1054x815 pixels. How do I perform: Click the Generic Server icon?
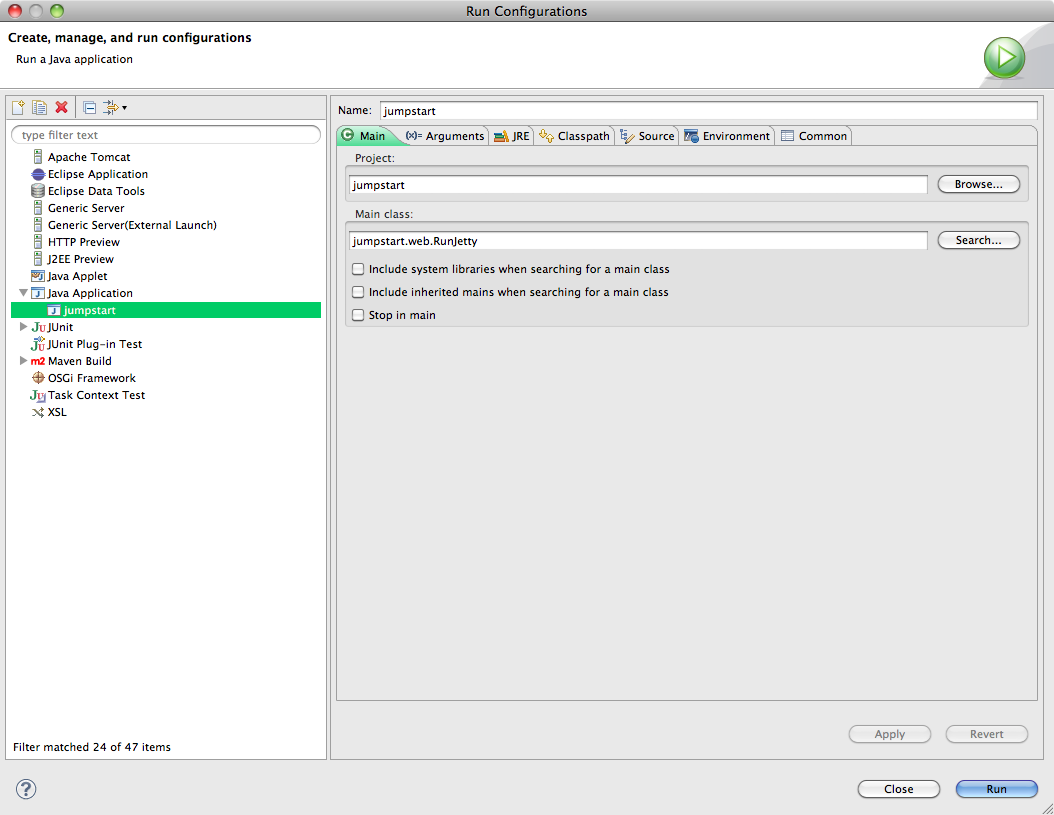38,208
